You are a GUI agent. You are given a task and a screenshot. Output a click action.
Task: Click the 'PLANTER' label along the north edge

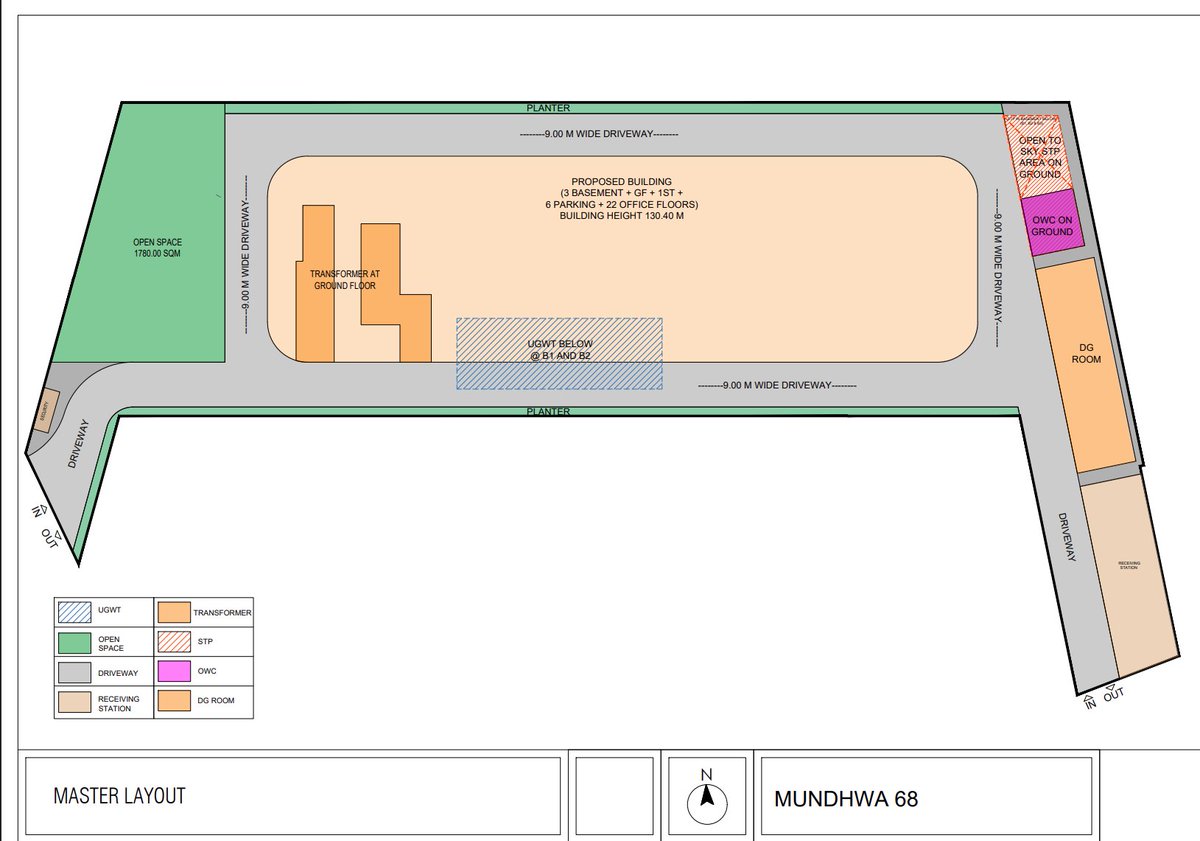[x=549, y=107]
